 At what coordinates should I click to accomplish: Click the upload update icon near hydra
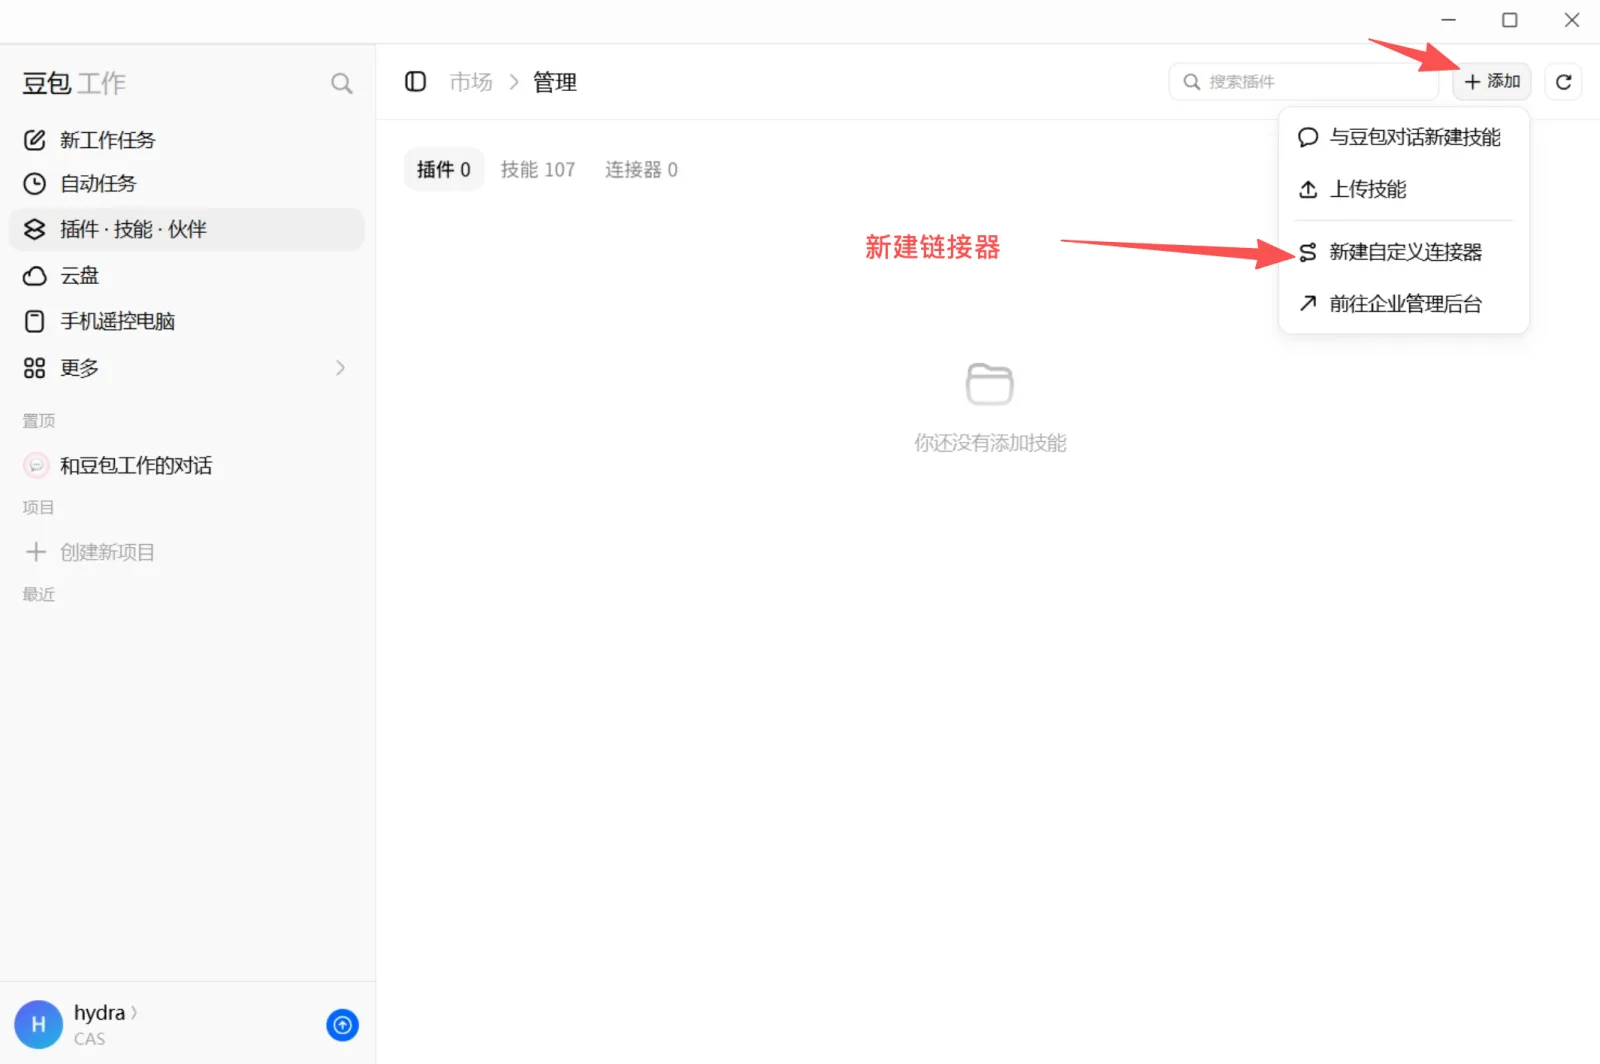pos(342,1024)
